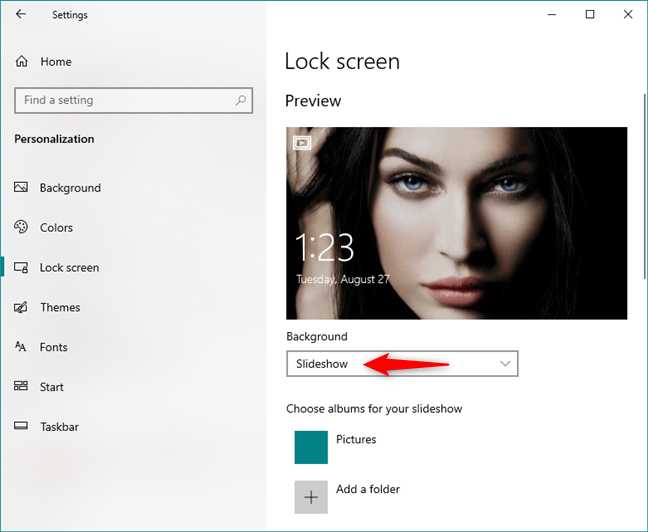
Task: Click the Home icon in sidebar
Action: point(21,62)
